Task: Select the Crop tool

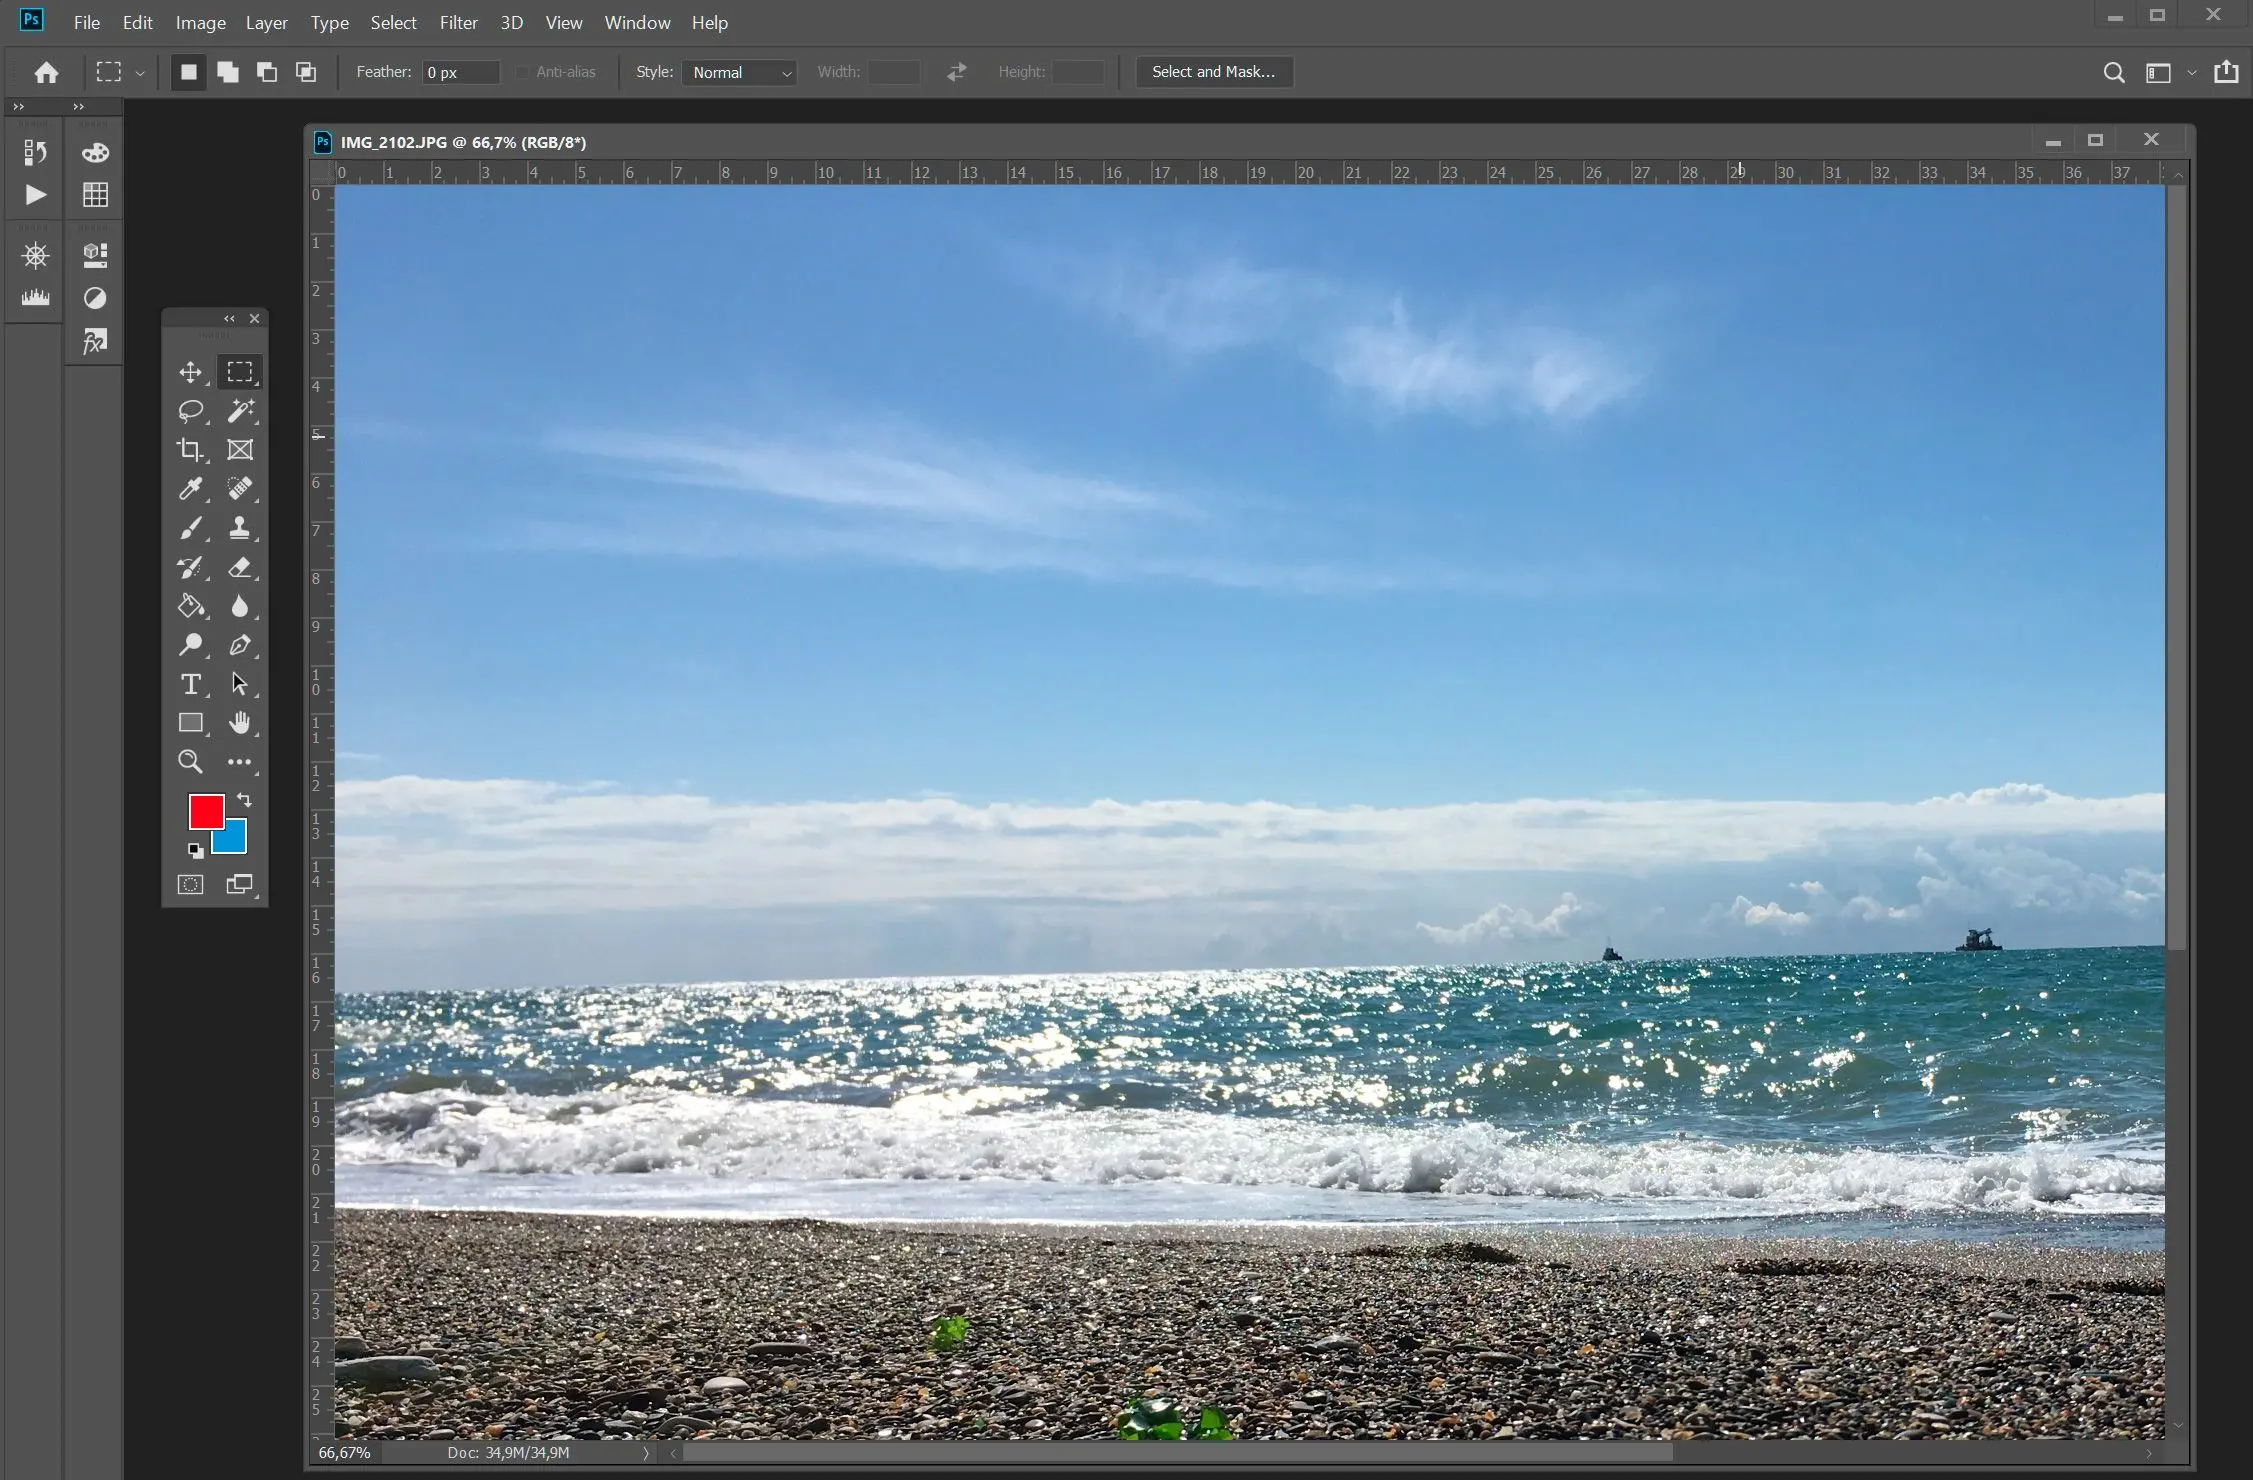Action: 190,449
